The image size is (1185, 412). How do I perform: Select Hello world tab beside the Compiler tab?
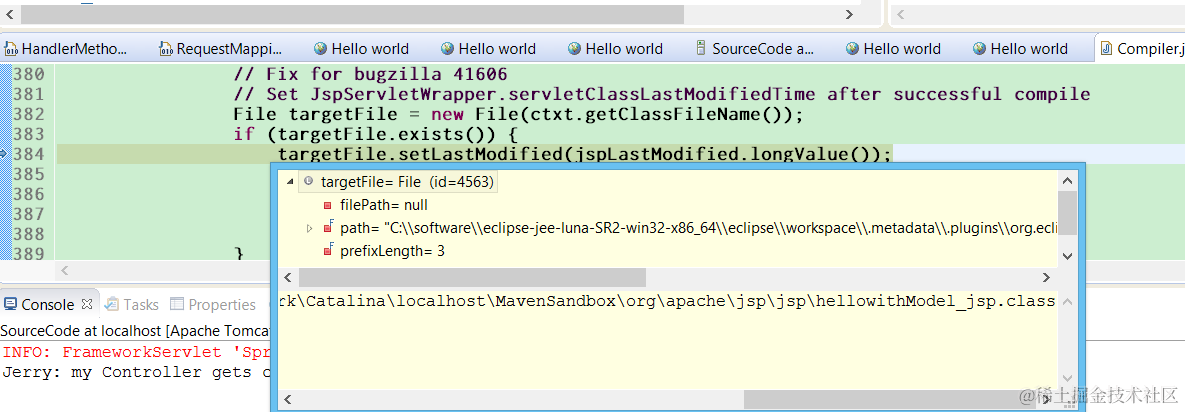1020,49
